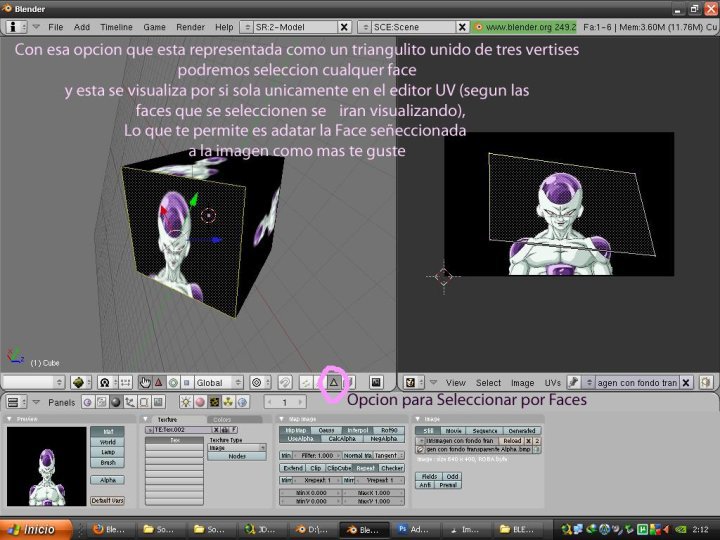Toggle the MipMap option

[295, 430]
